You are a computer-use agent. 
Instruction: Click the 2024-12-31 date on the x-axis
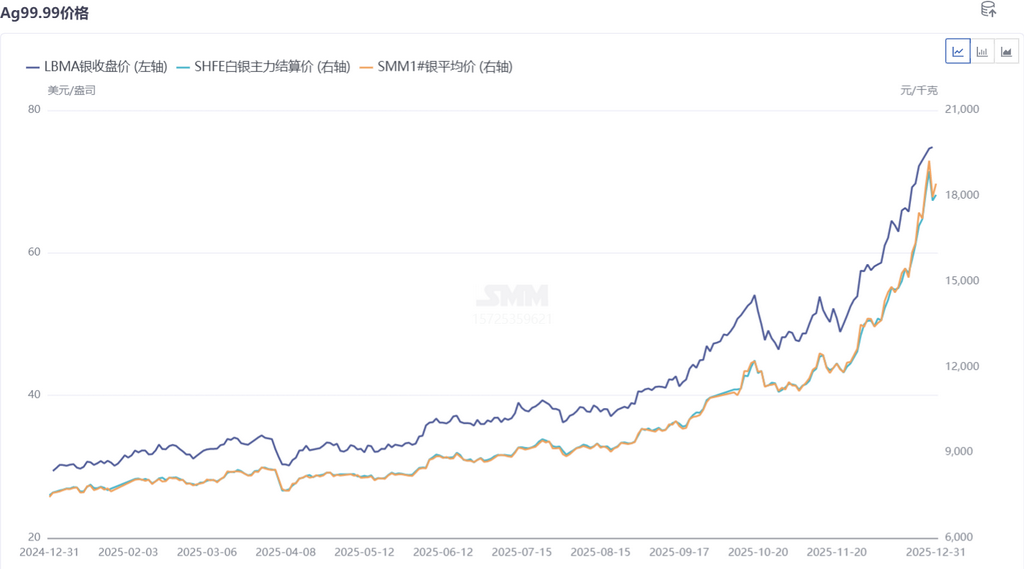coord(49,551)
